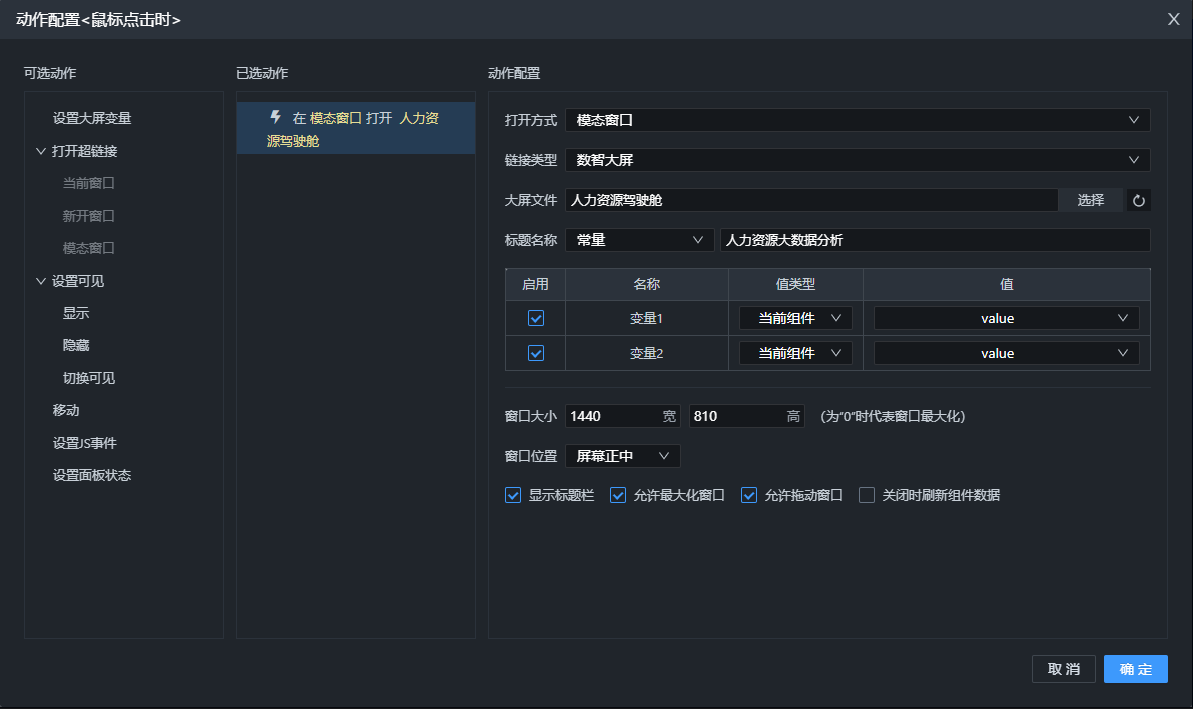Toggle the 变量2 enable checkbox

tap(536, 353)
